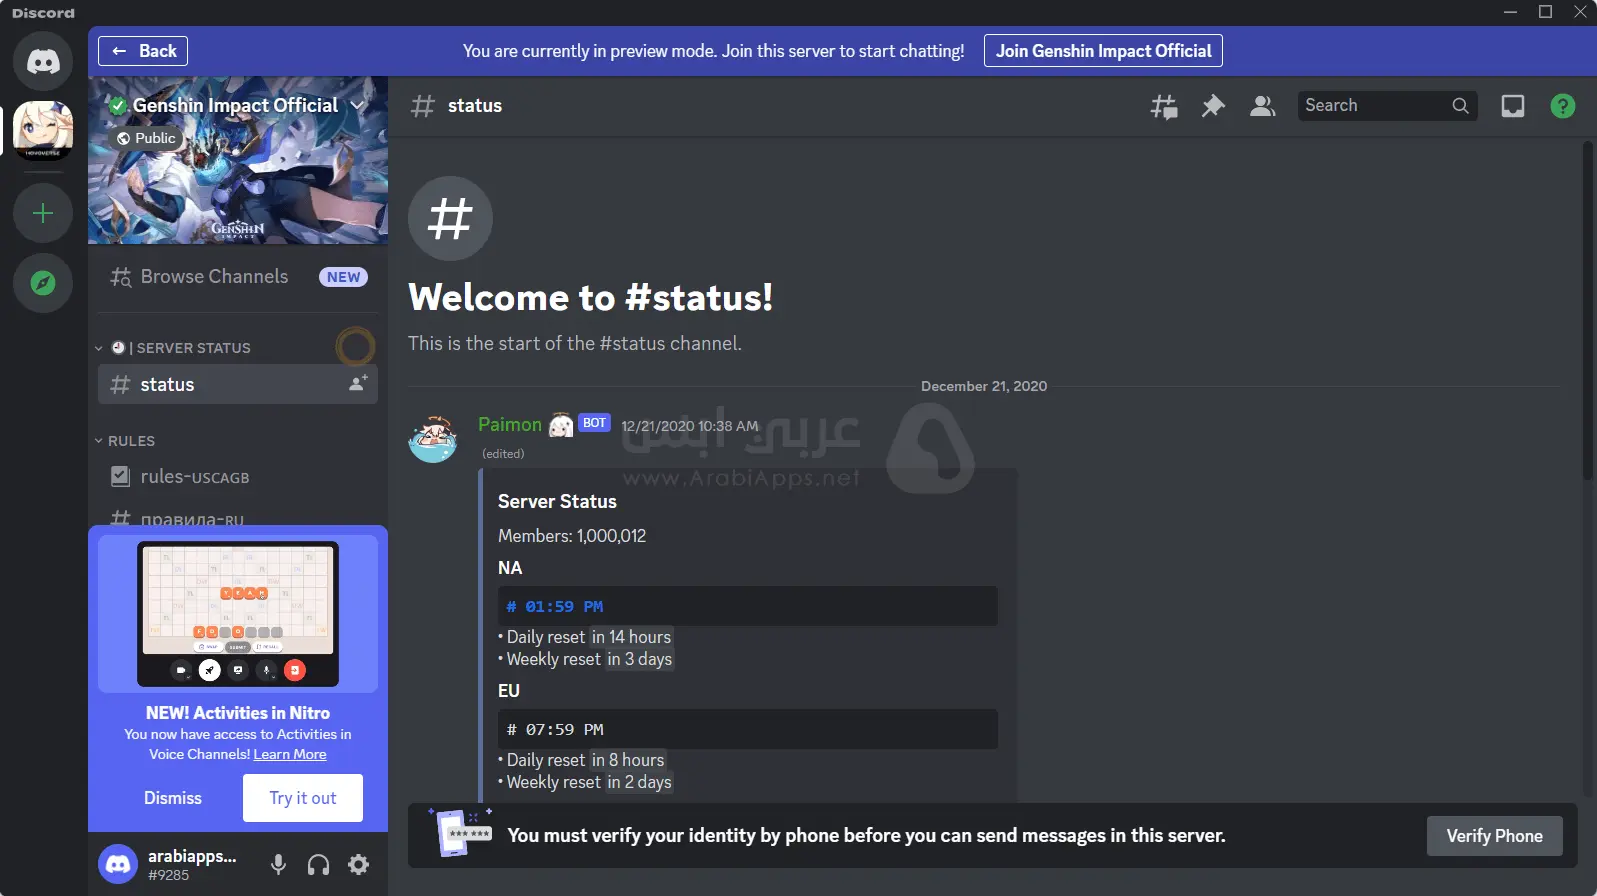The image size is (1597, 896).
Task: Open Threads icon in channel header
Action: click(x=1163, y=106)
